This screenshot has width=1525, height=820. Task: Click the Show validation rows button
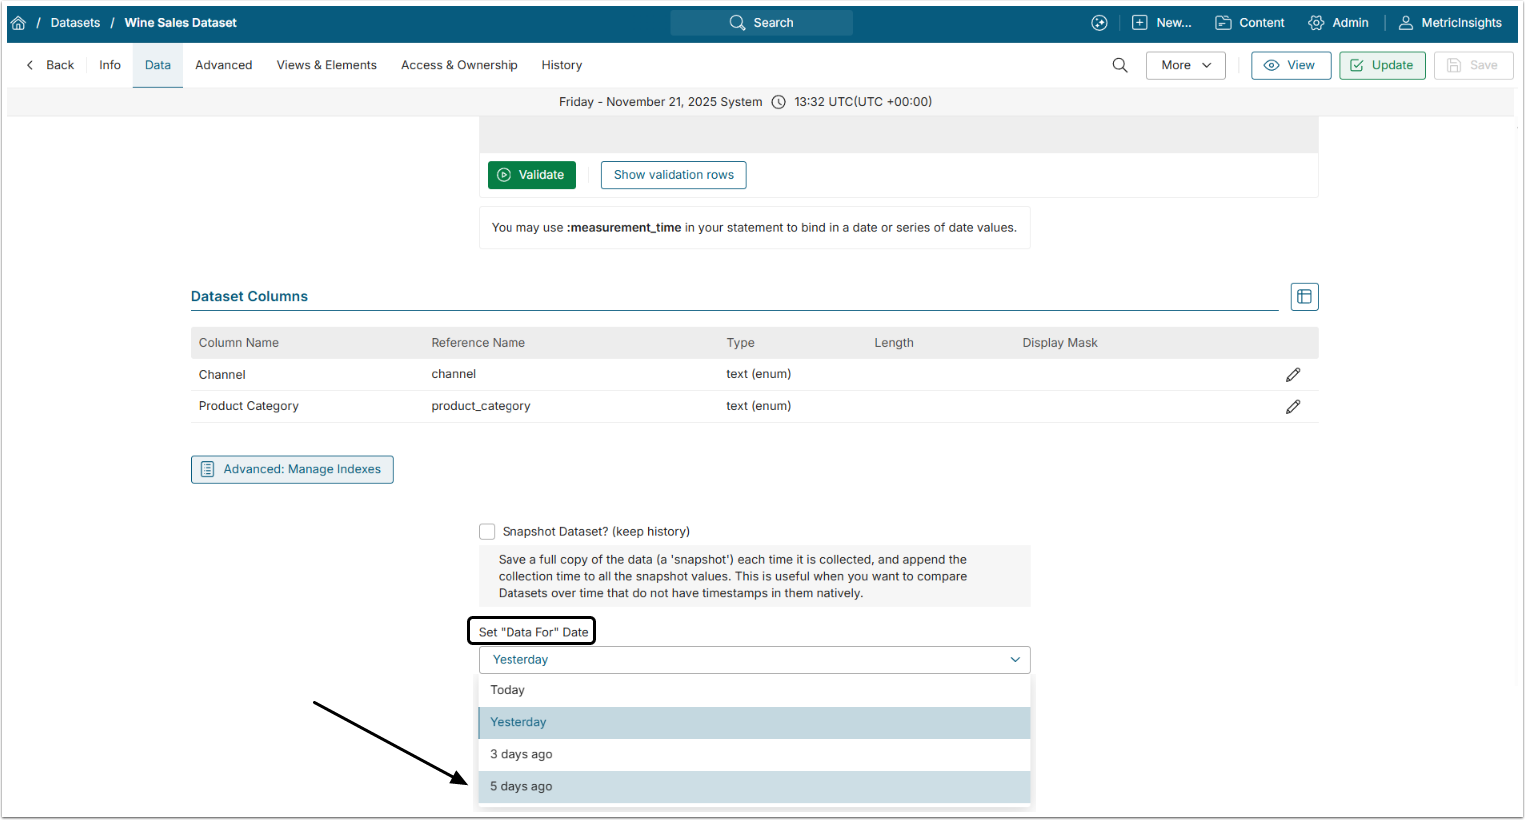(673, 175)
